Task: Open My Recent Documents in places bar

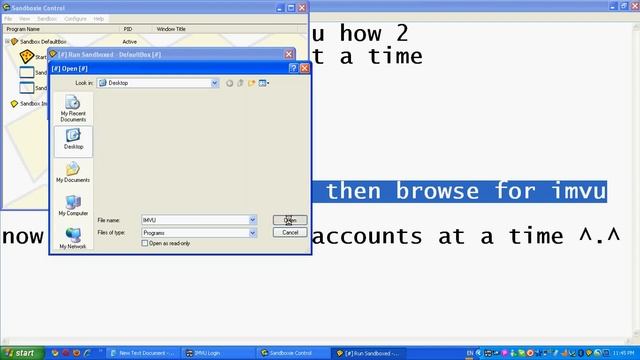Action: tap(73, 108)
